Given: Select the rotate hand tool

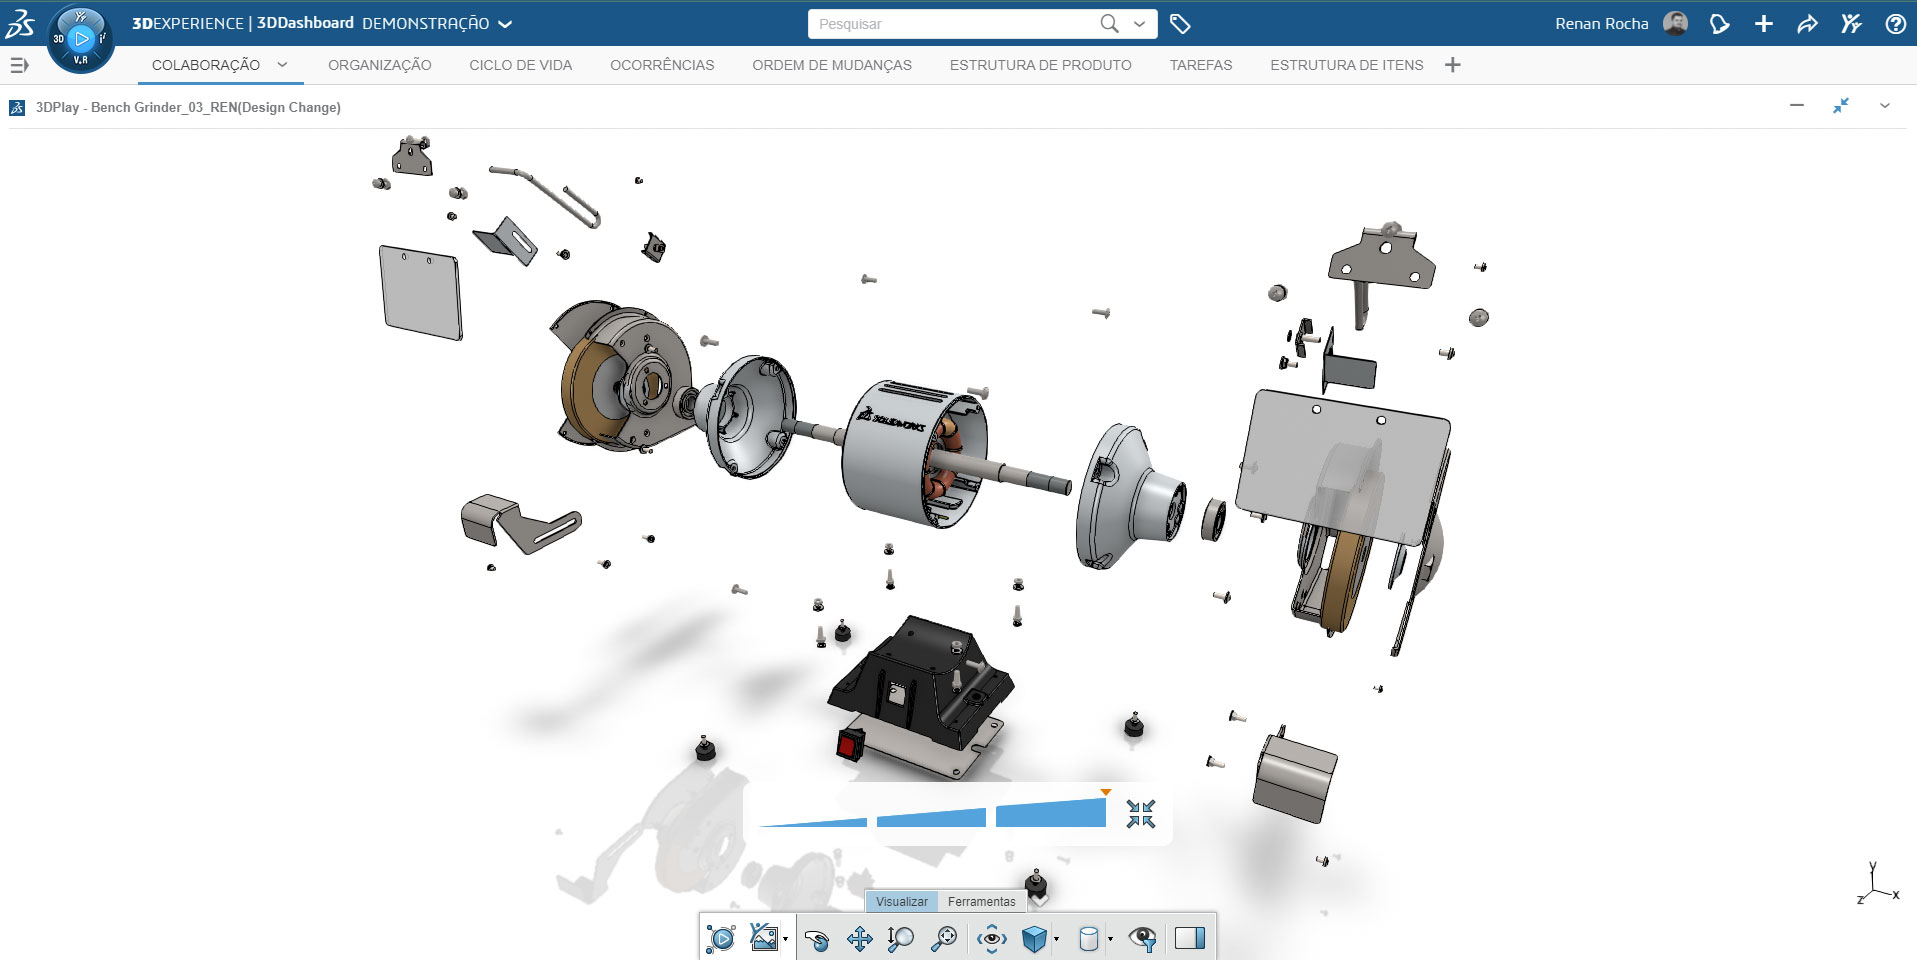Looking at the screenshot, I should [x=817, y=938].
